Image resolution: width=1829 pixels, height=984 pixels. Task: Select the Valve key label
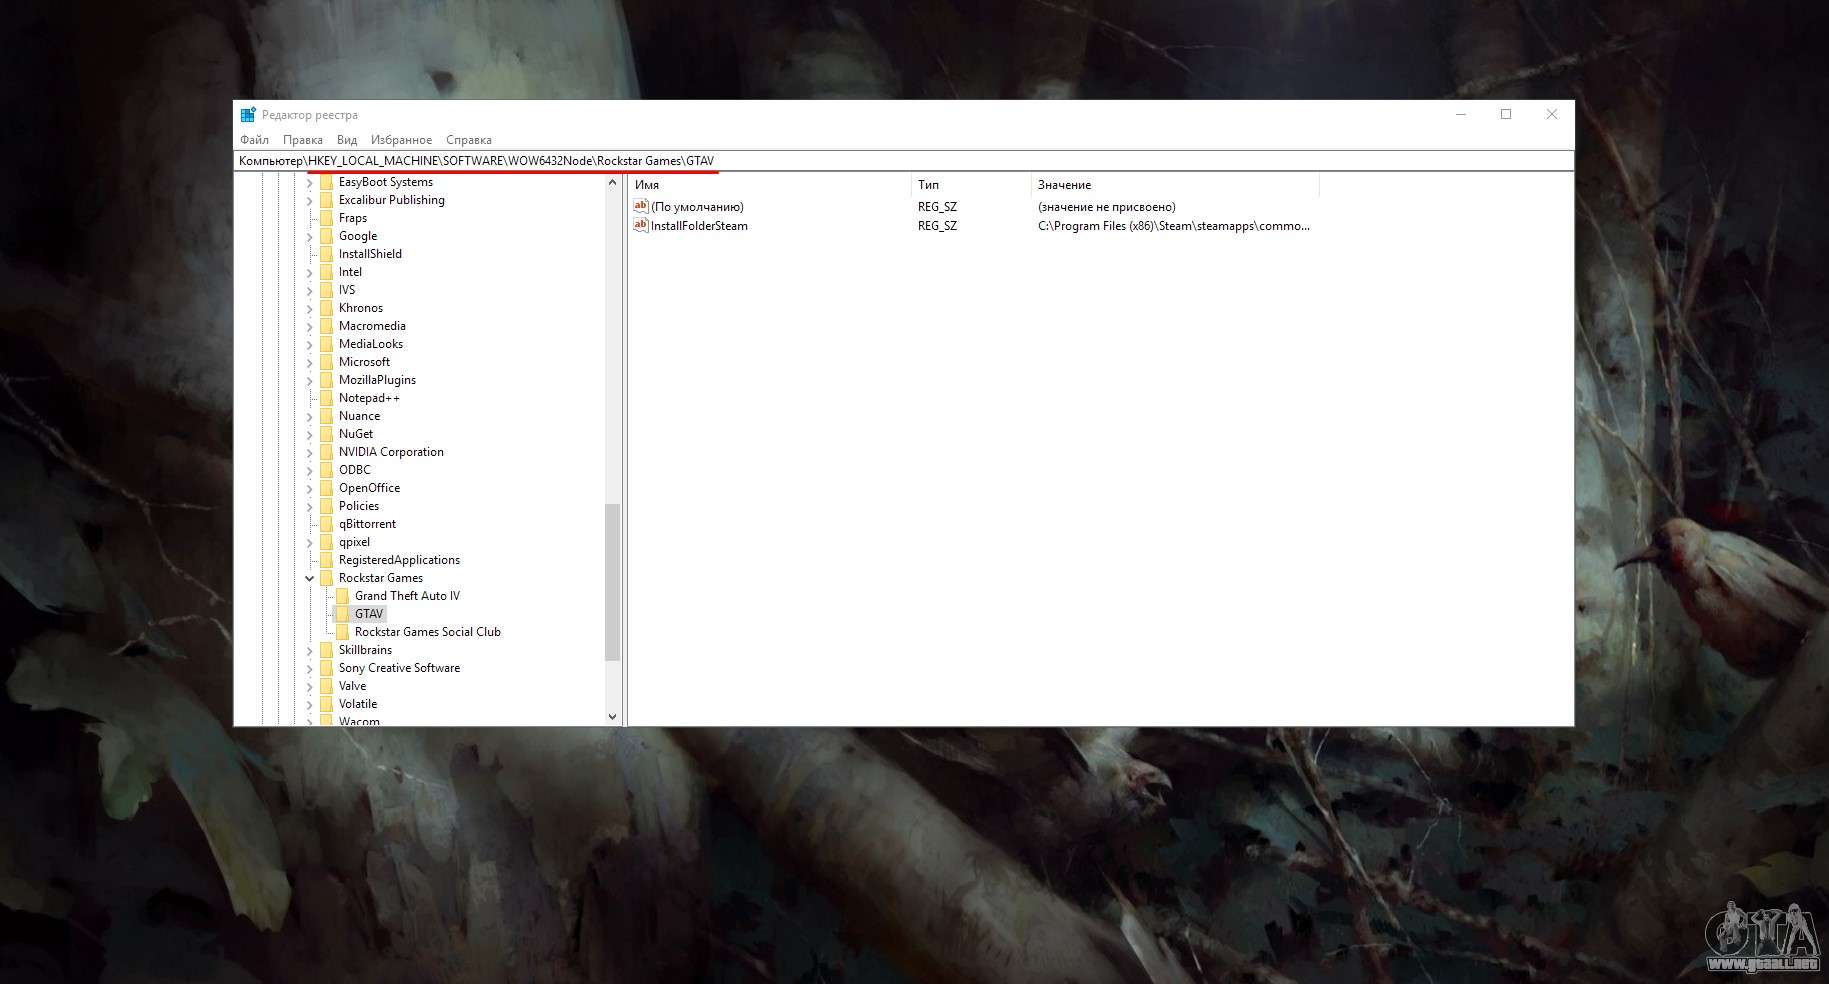point(352,686)
